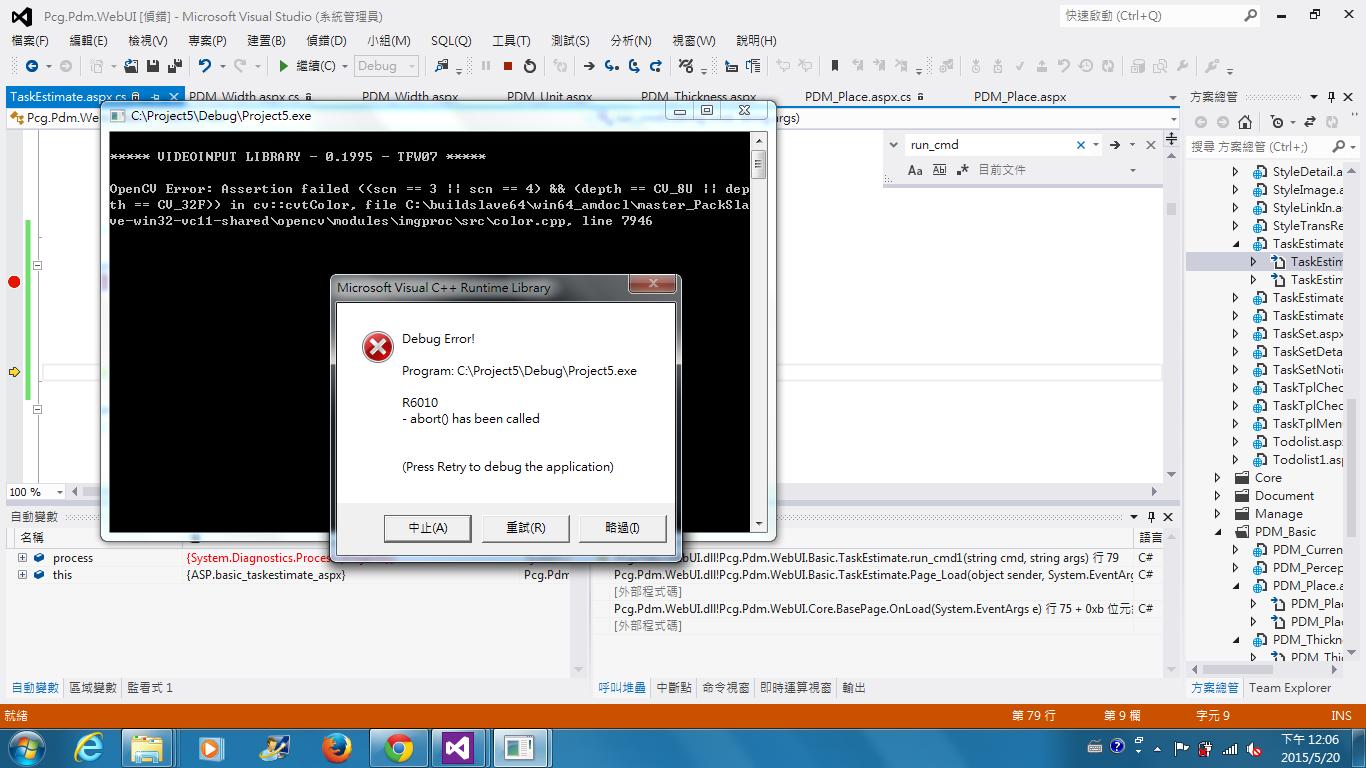Click the green Continue play icon
The width and height of the screenshot is (1366, 768).
tap(284, 66)
